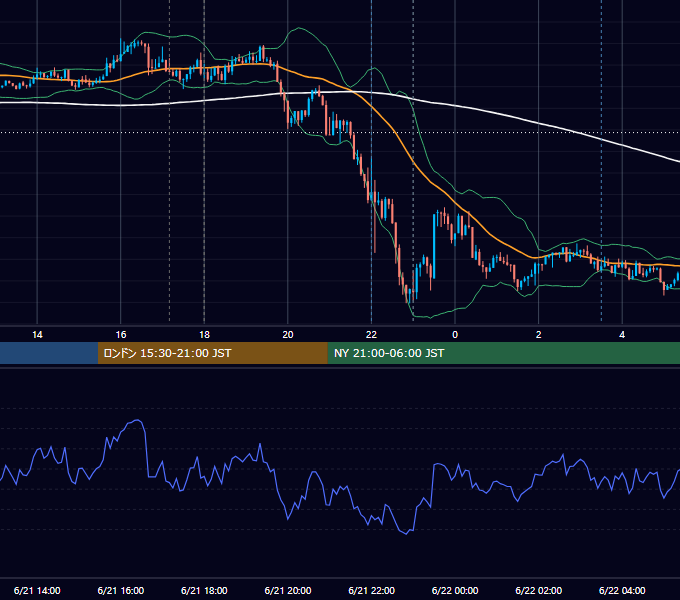Click the 18 hour axis label
Screen dimensions: 680x600
(x=204, y=335)
